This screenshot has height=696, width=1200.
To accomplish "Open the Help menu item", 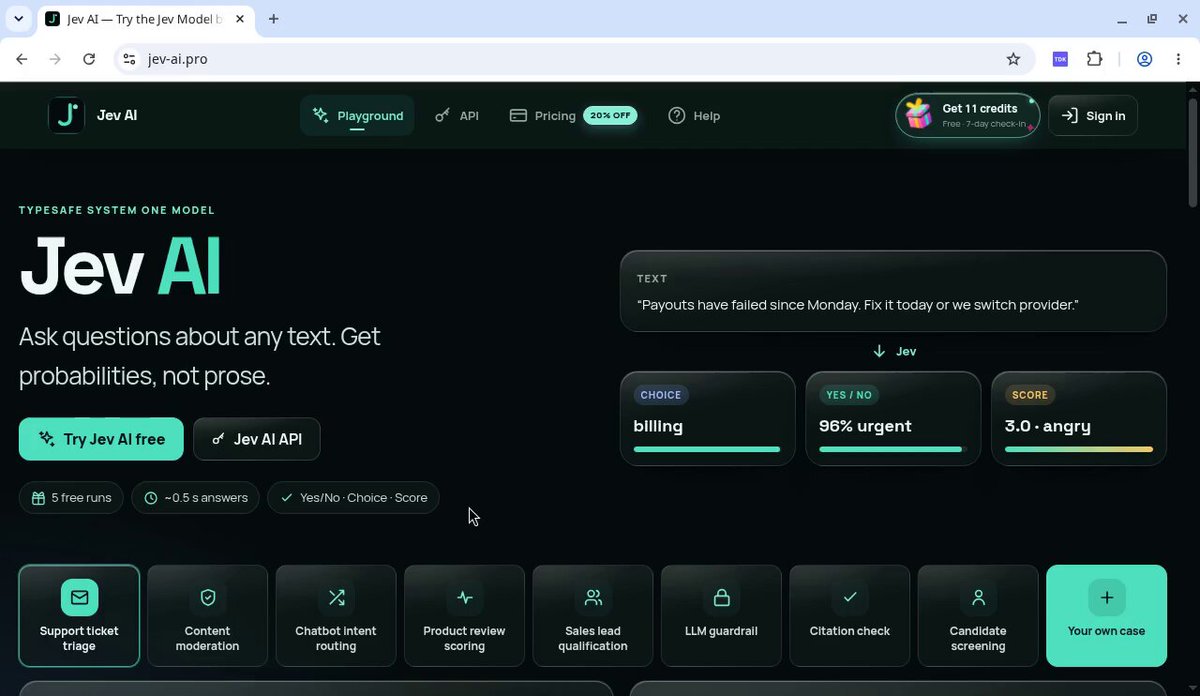I will pos(694,115).
